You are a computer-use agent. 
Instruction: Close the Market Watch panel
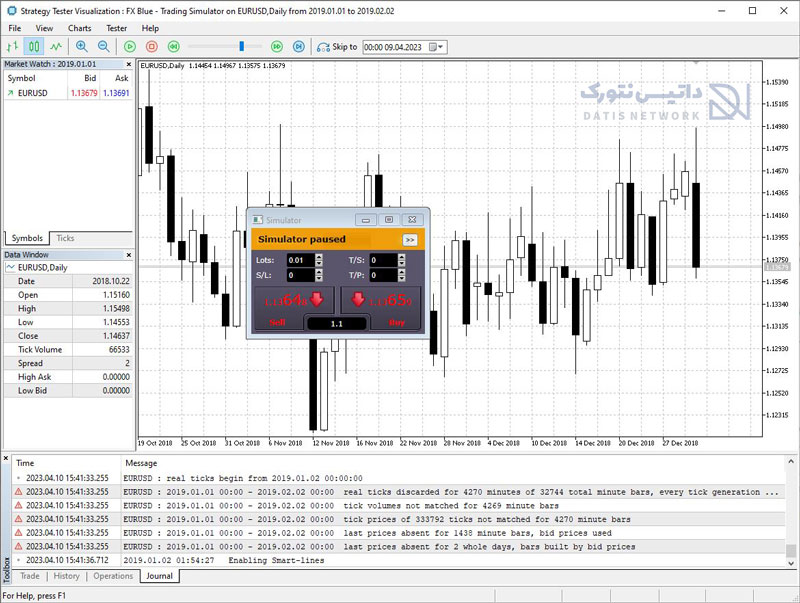point(129,64)
